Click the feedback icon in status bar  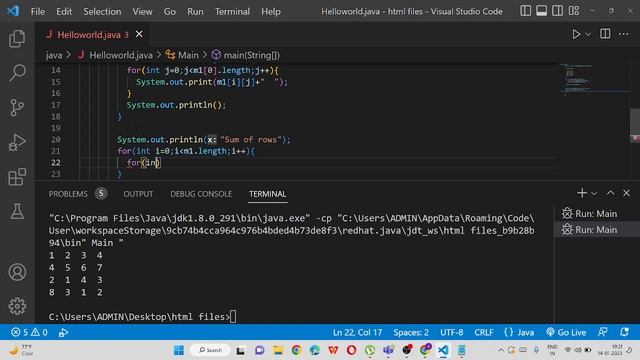602,332
